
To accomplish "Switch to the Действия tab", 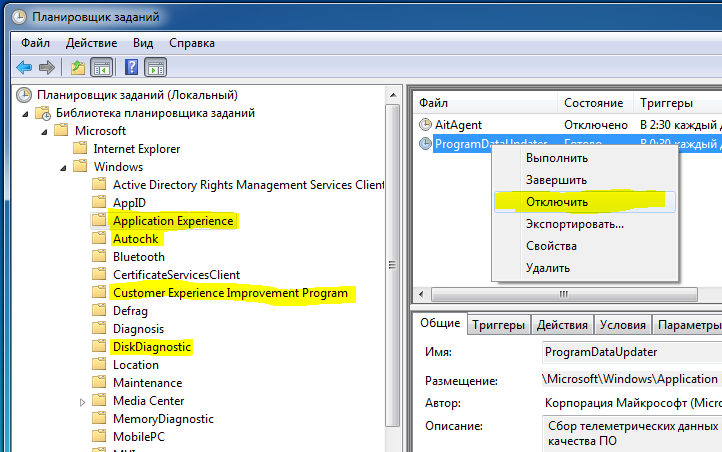I will click(562, 325).
